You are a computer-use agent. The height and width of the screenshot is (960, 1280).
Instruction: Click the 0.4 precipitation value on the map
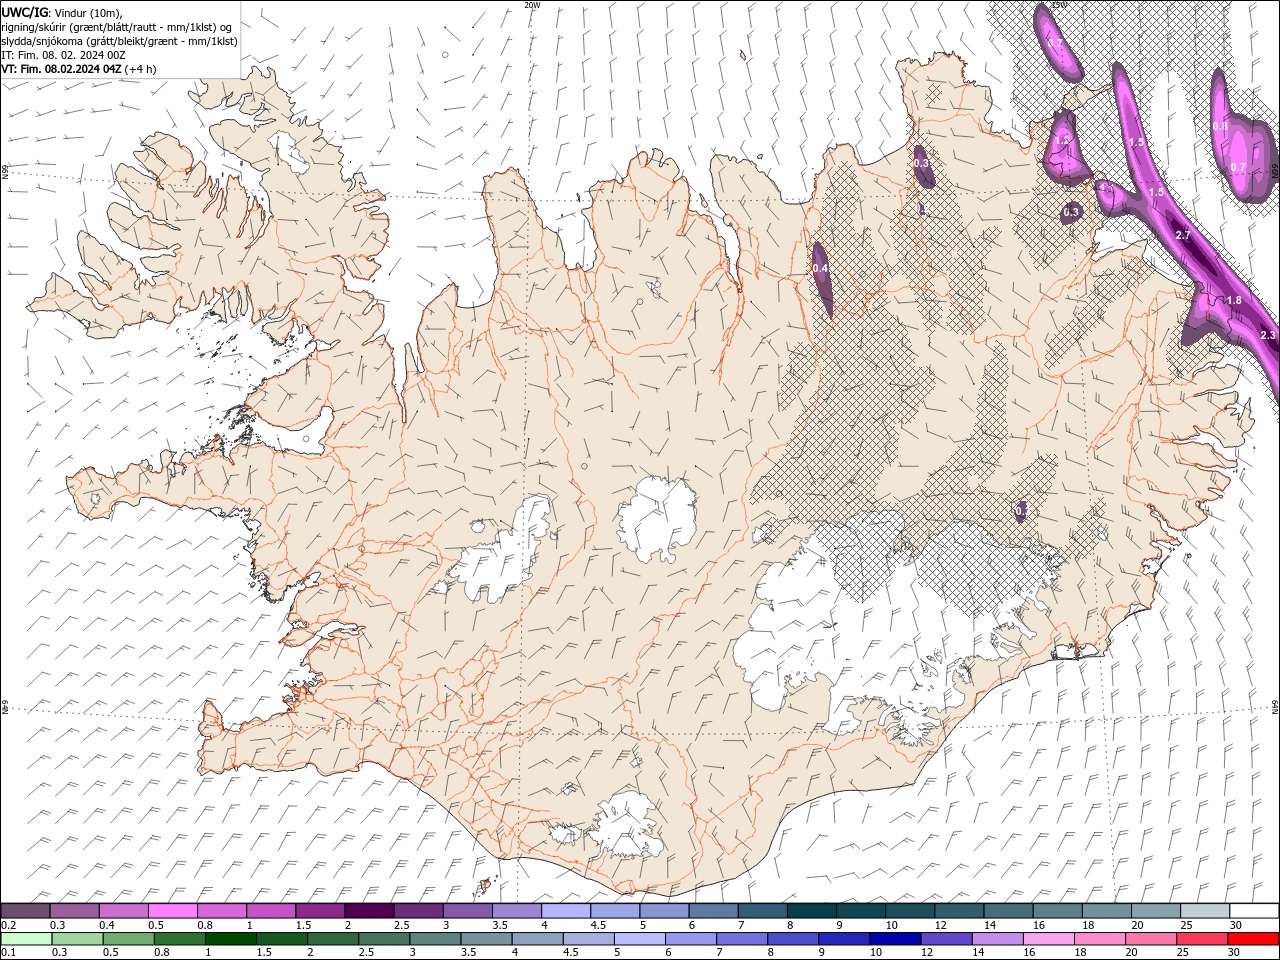coord(821,268)
